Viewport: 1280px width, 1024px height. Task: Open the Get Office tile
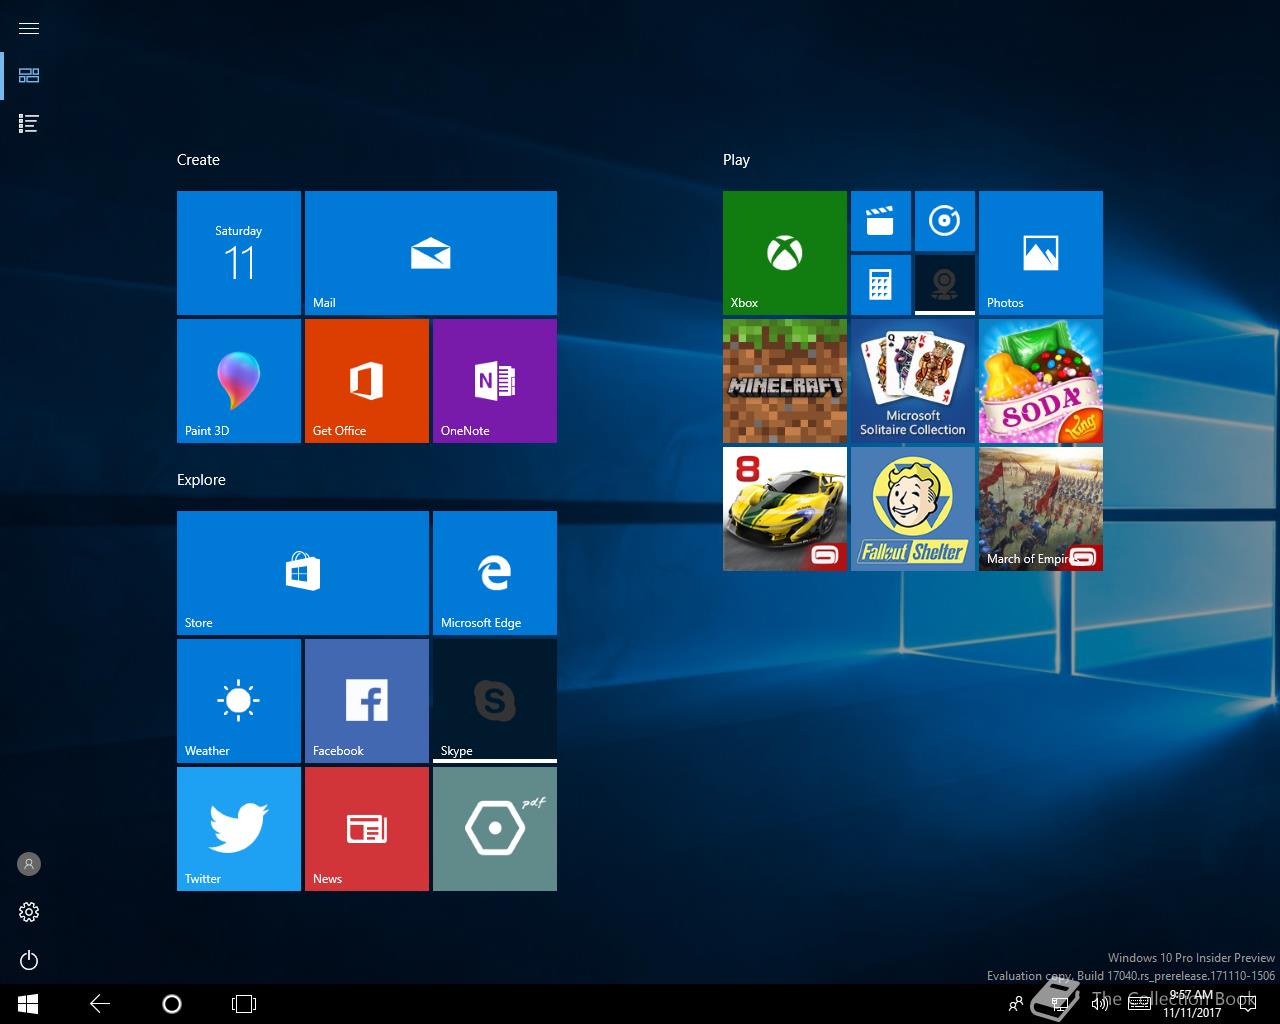(x=367, y=381)
